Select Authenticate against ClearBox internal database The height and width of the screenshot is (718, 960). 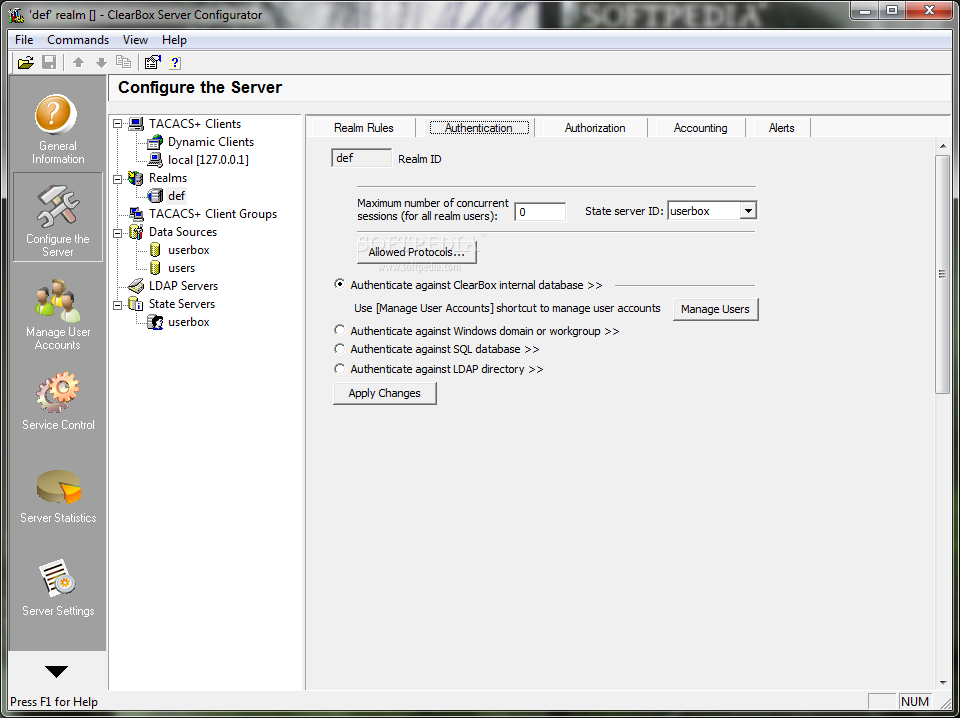tap(339, 285)
